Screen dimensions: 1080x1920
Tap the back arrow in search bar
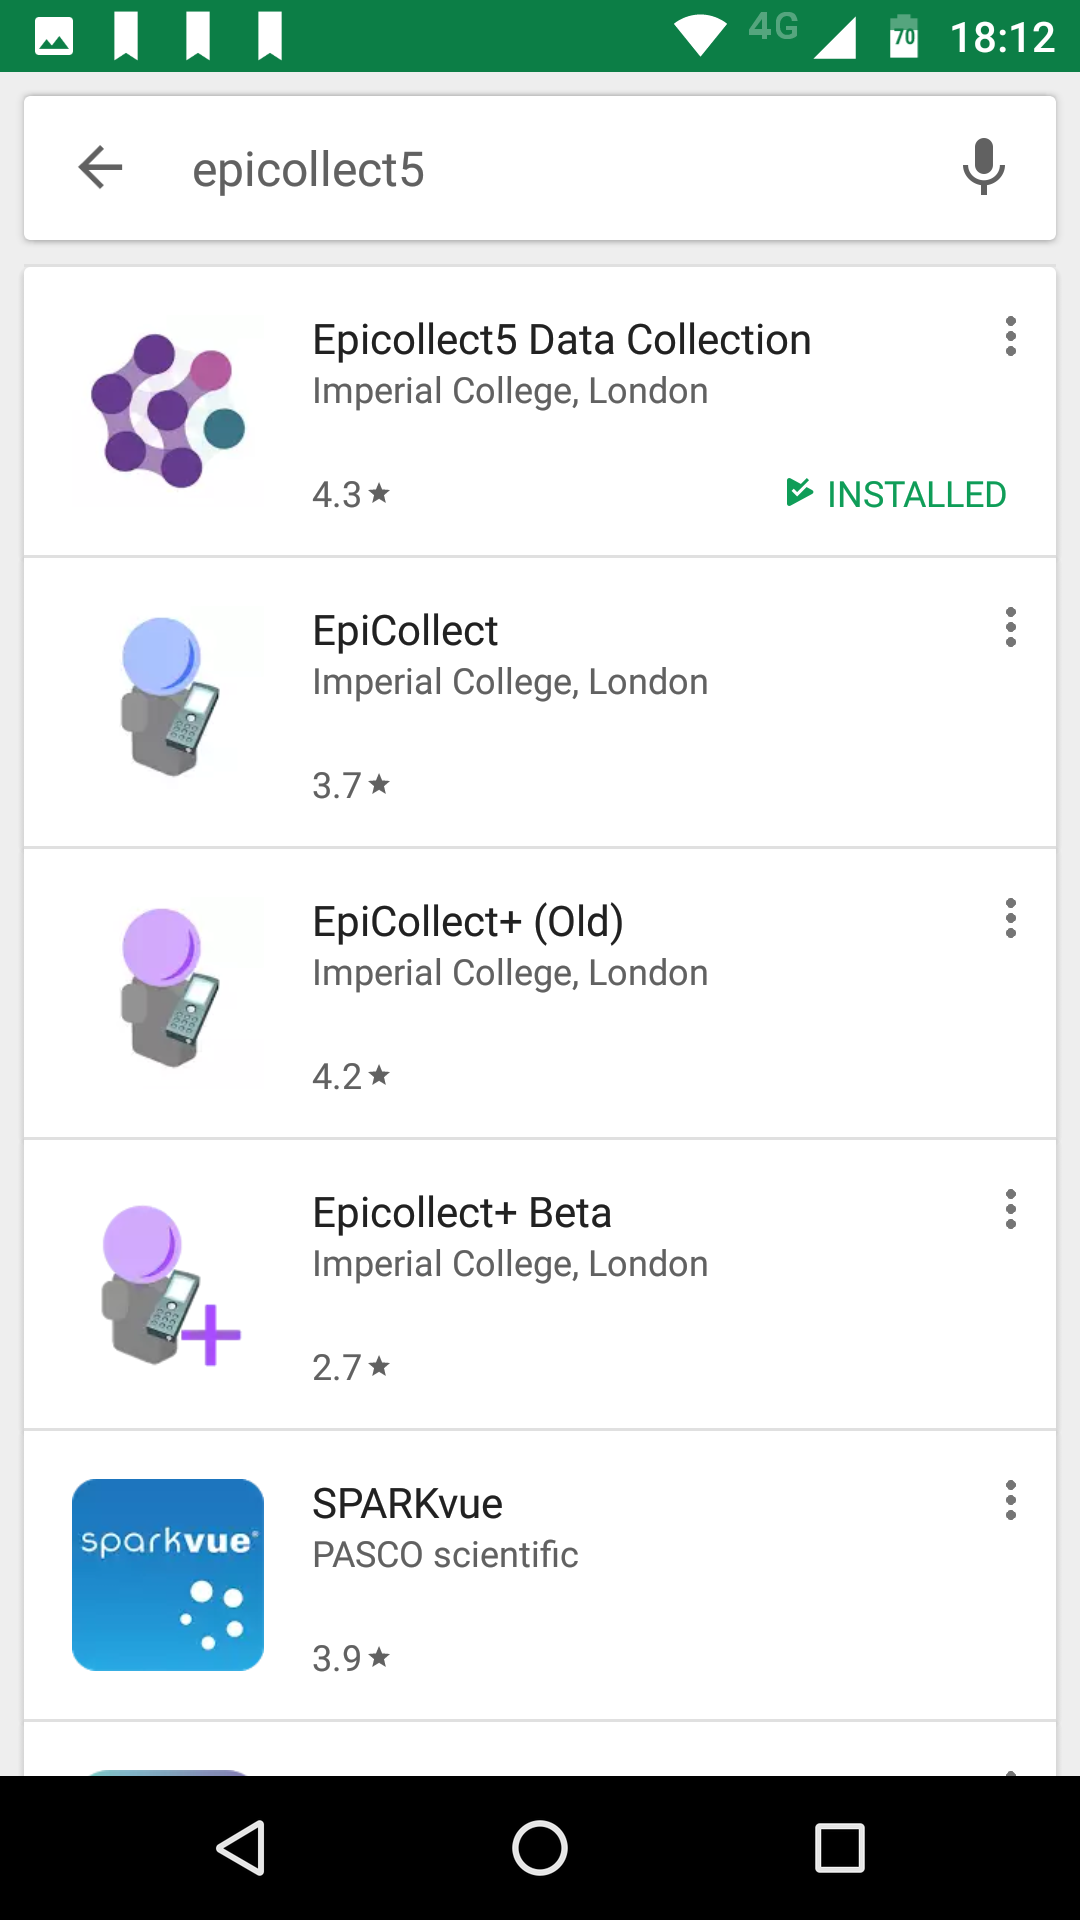[x=100, y=167]
